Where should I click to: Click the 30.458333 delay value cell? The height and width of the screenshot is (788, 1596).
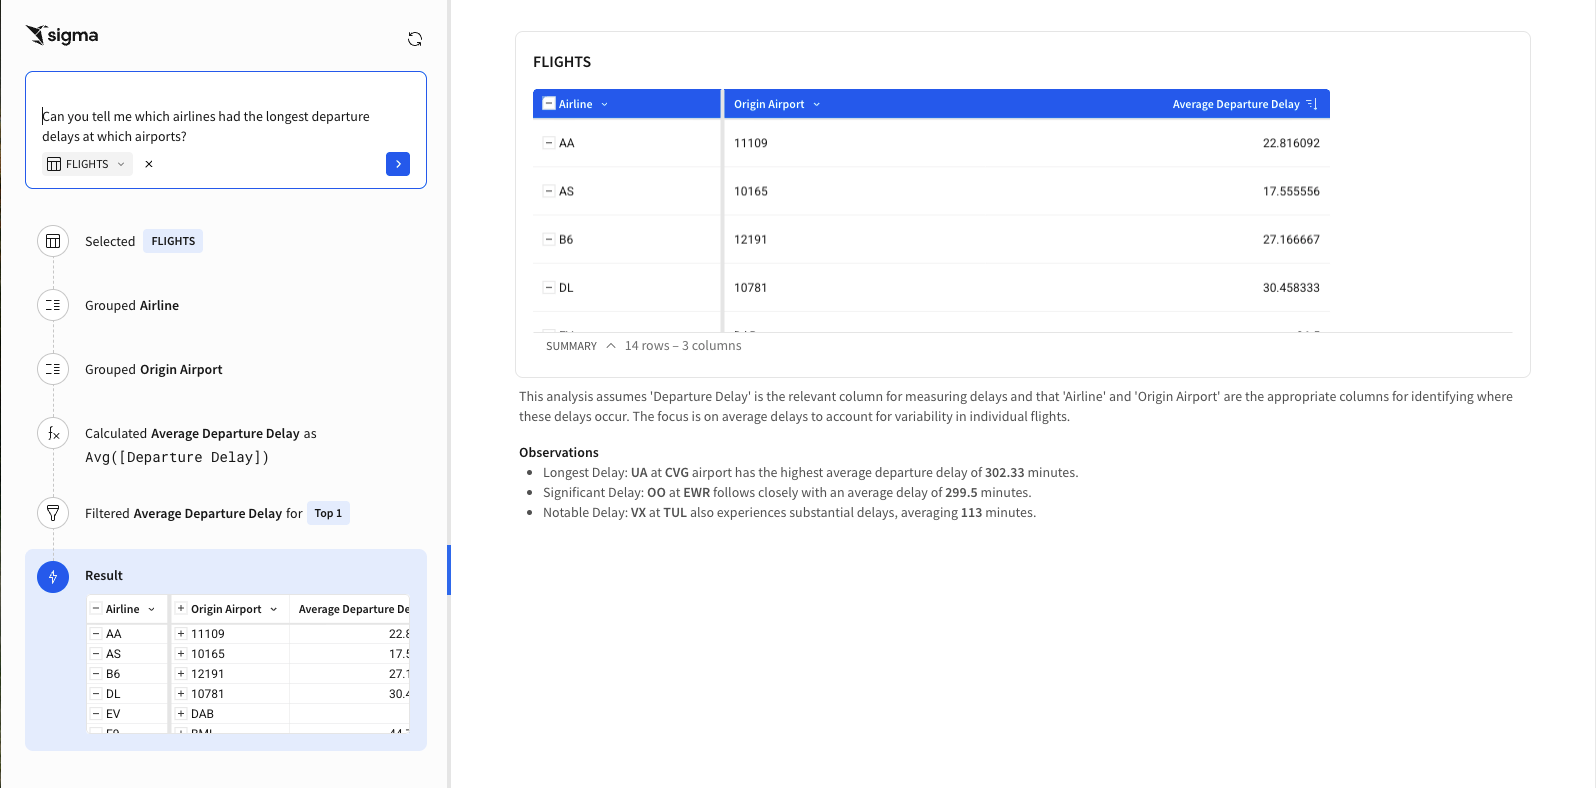tap(1291, 287)
